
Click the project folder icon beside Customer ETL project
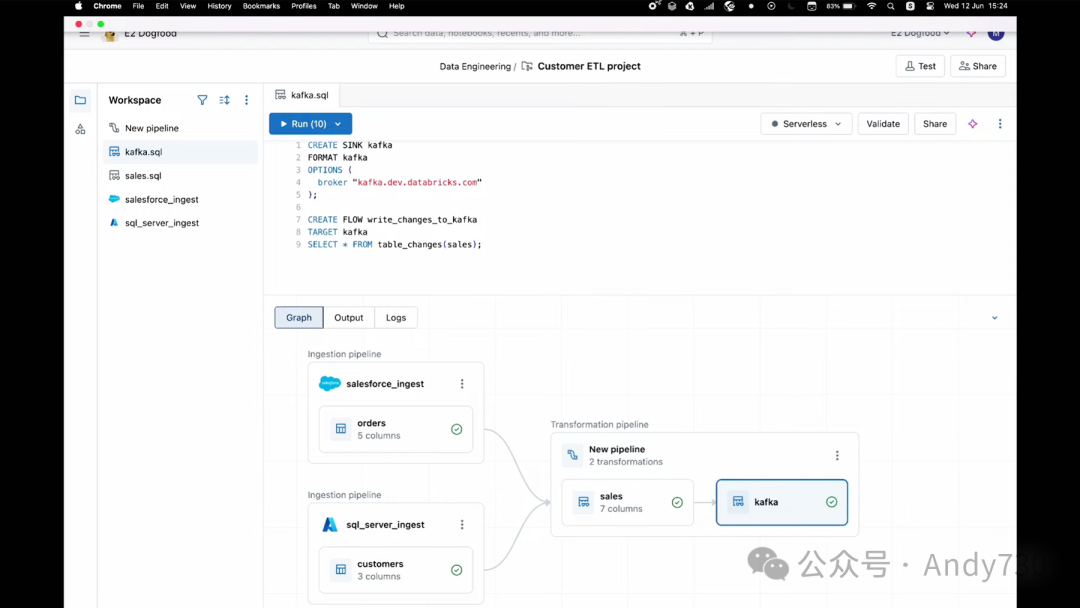pos(527,66)
